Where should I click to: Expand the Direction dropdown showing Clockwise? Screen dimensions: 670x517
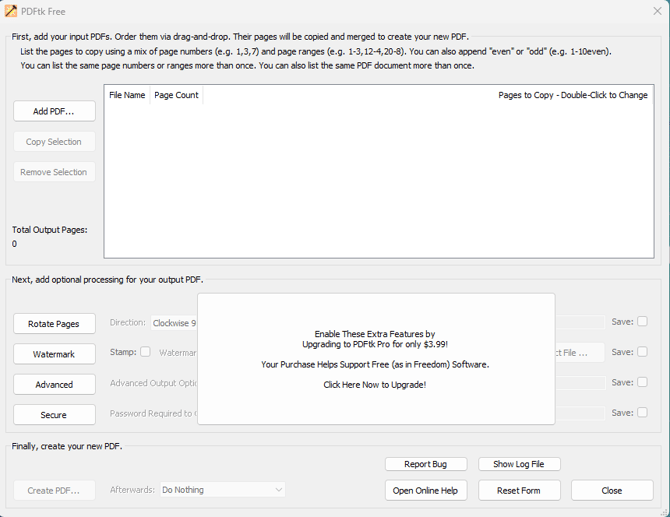pos(174,323)
